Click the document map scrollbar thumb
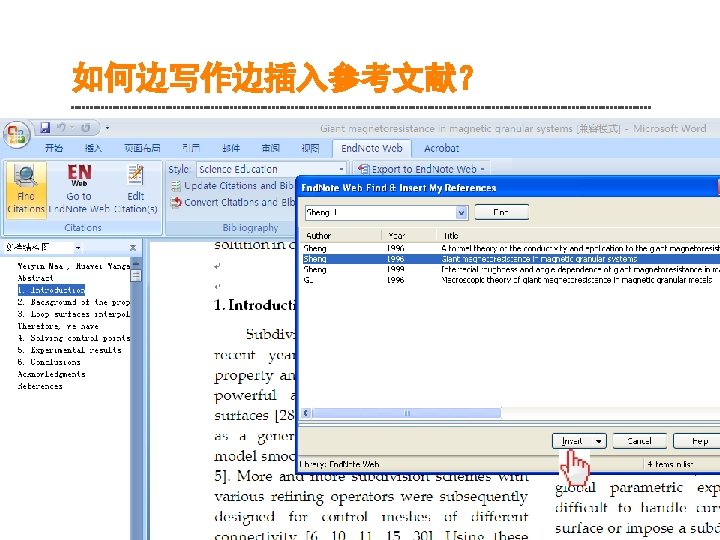Screen dimensions: 720x540 pos(136,276)
